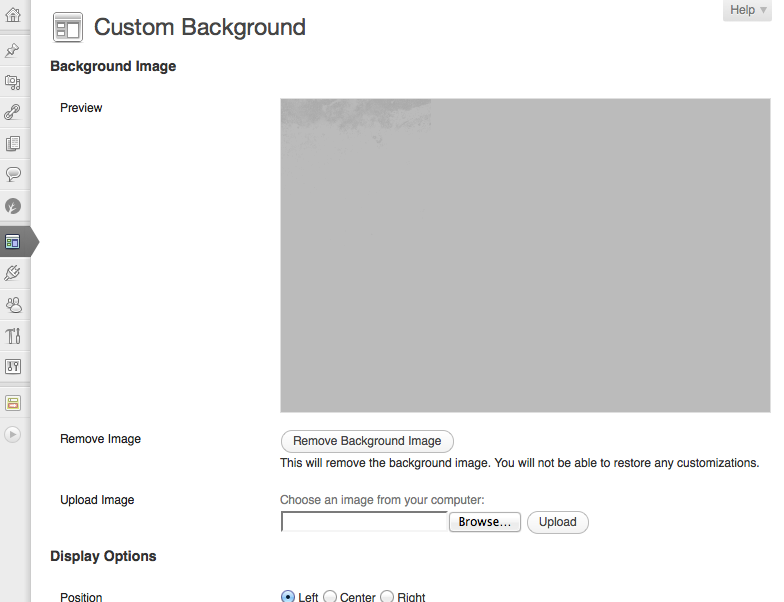Image resolution: width=784 pixels, height=602 pixels.
Task: Select Right position radio button
Action: [387, 597]
